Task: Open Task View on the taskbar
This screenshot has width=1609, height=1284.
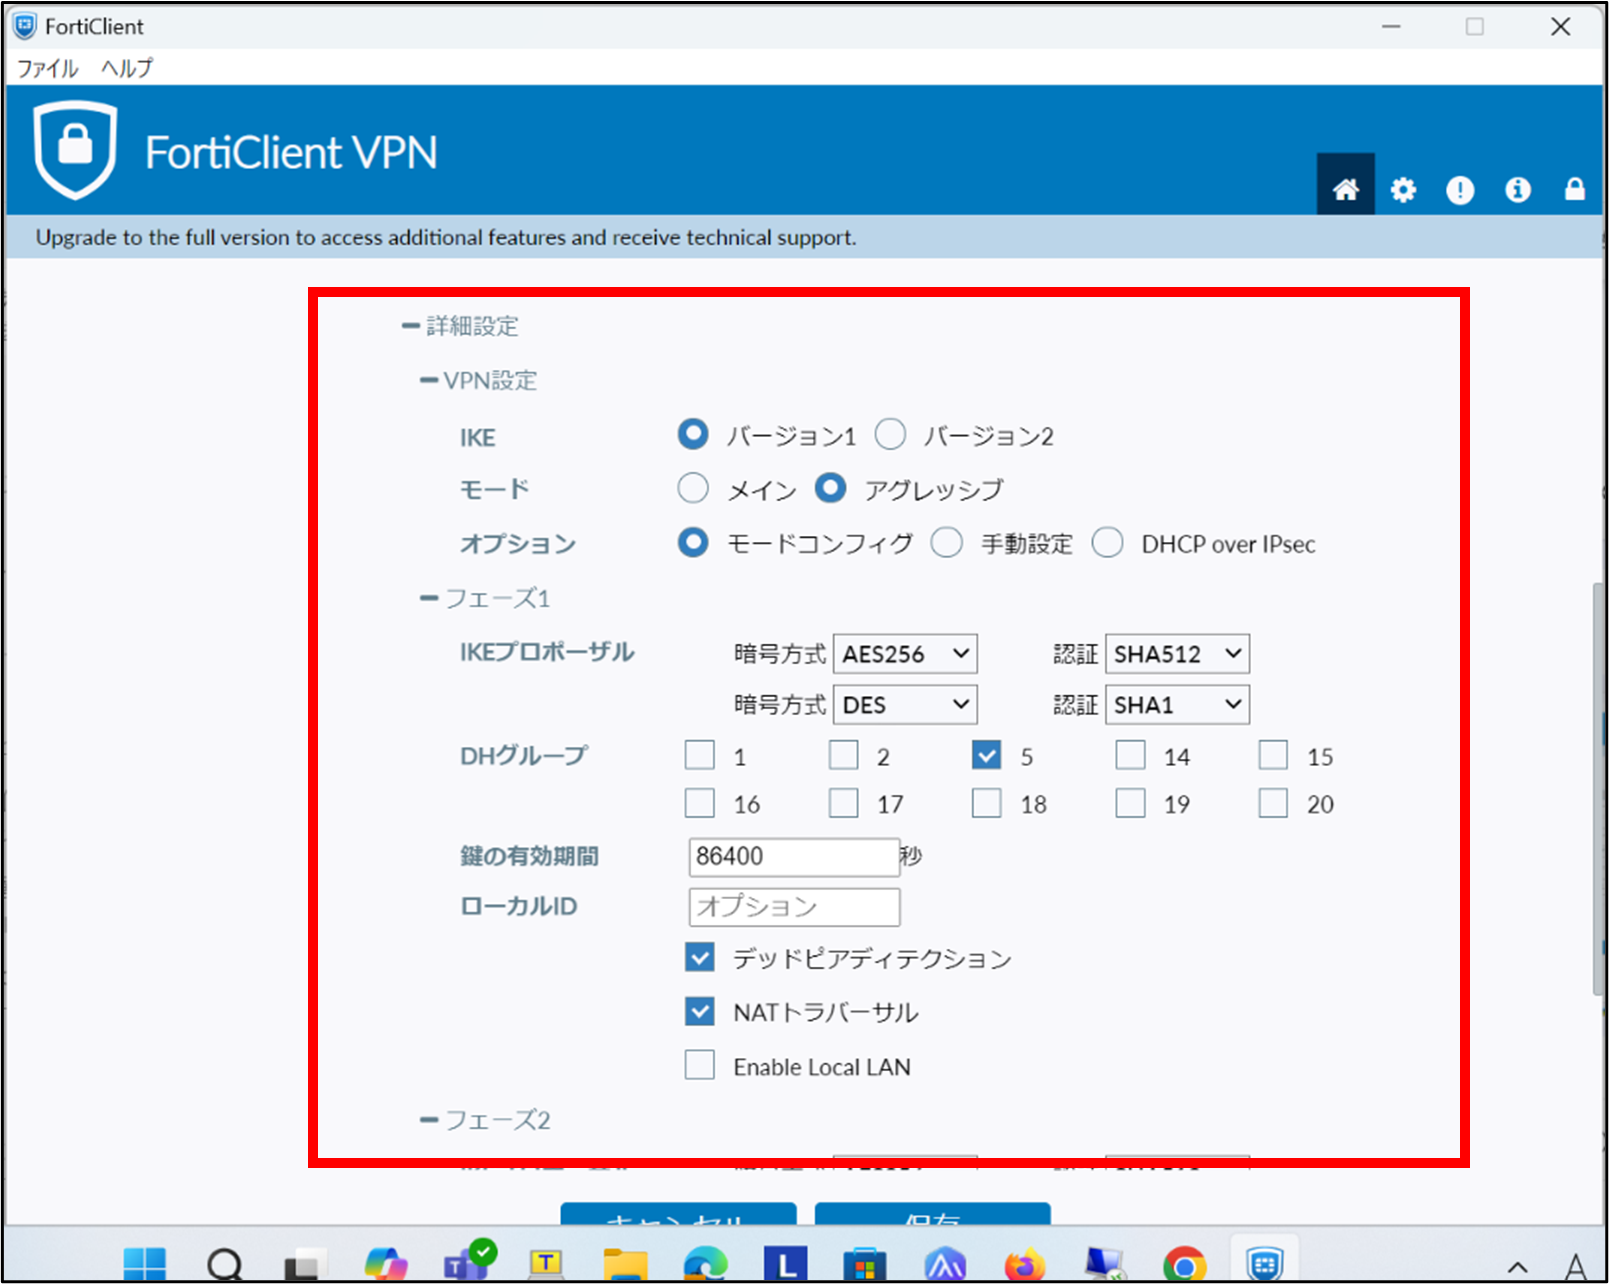Action: pos(305,1264)
